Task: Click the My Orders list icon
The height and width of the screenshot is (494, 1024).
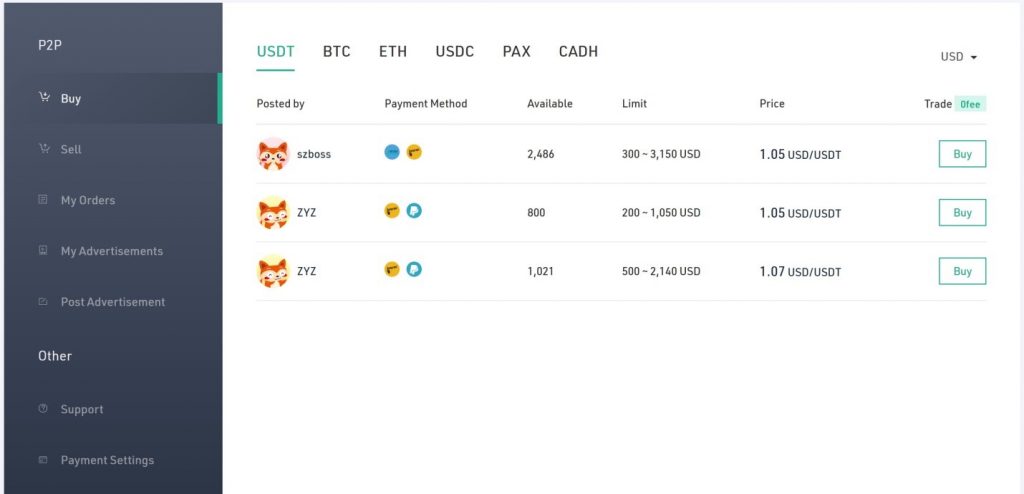Action: coord(43,200)
